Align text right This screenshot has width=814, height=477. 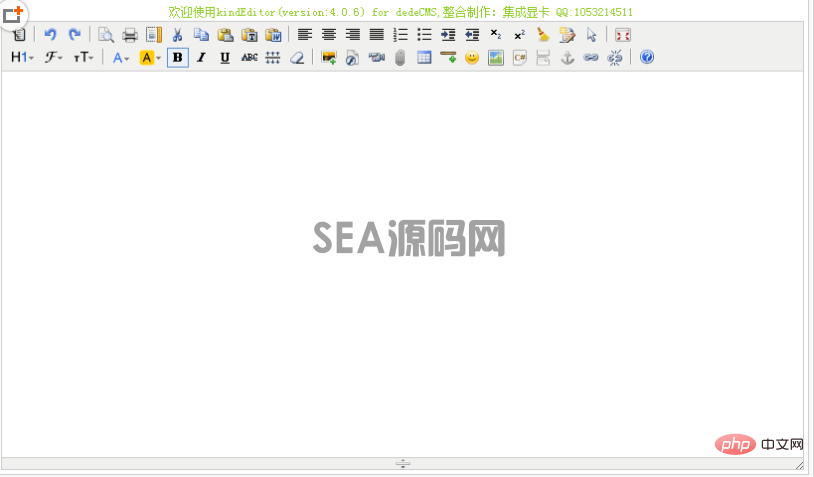(352, 35)
